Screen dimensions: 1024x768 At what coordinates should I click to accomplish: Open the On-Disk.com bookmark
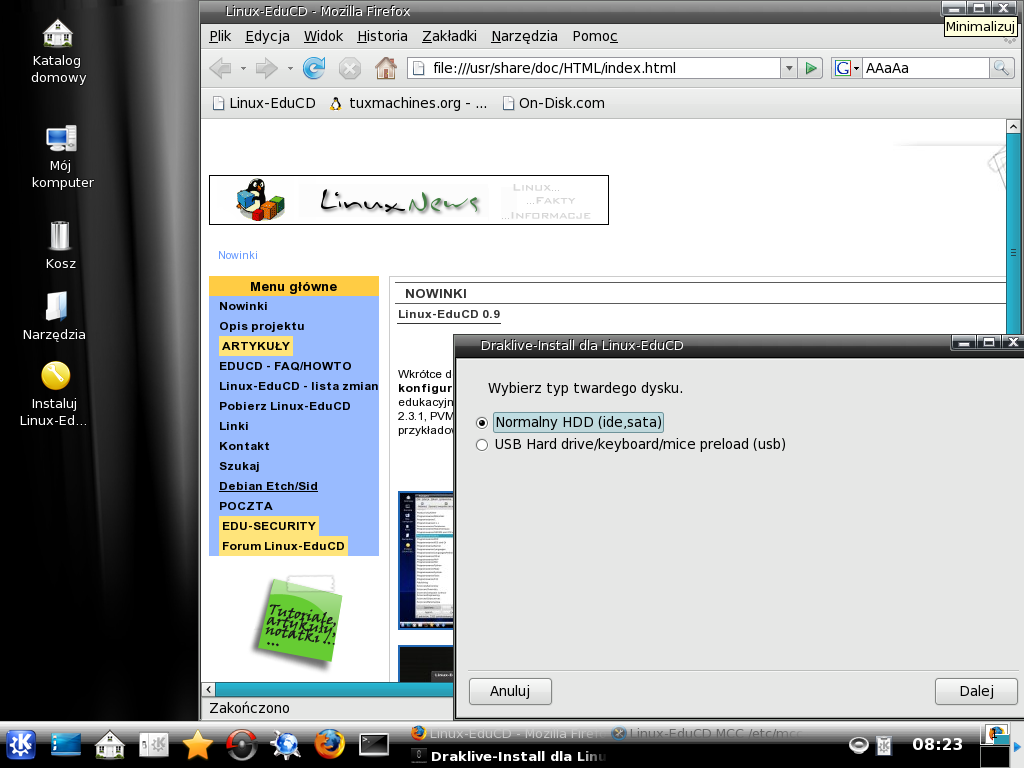(553, 103)
